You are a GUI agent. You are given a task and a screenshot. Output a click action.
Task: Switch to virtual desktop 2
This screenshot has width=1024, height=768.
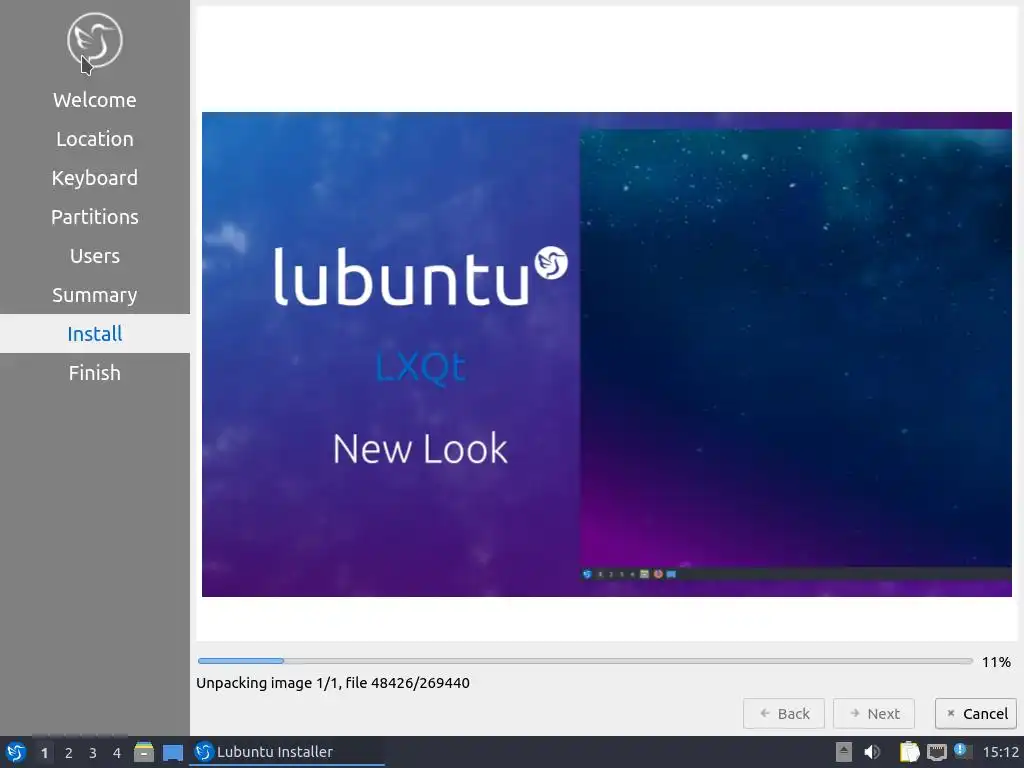pos(69,753)
